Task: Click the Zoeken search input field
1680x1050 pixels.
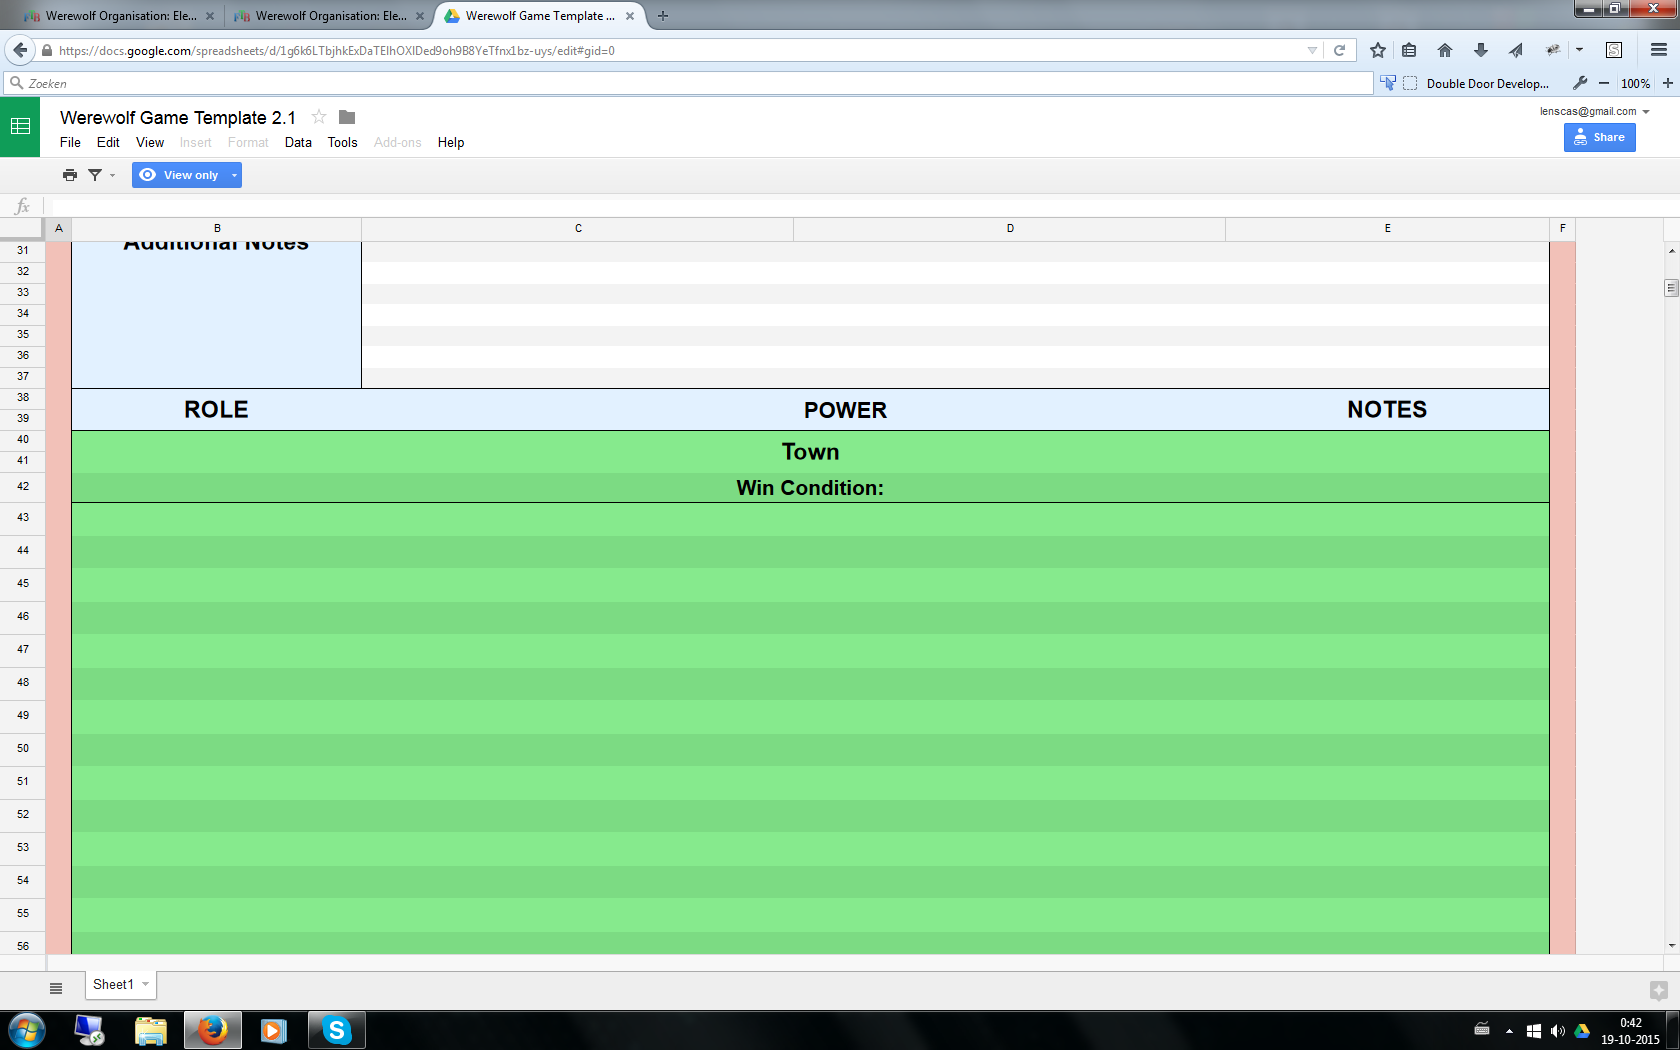Action: [x=690, y=84]
